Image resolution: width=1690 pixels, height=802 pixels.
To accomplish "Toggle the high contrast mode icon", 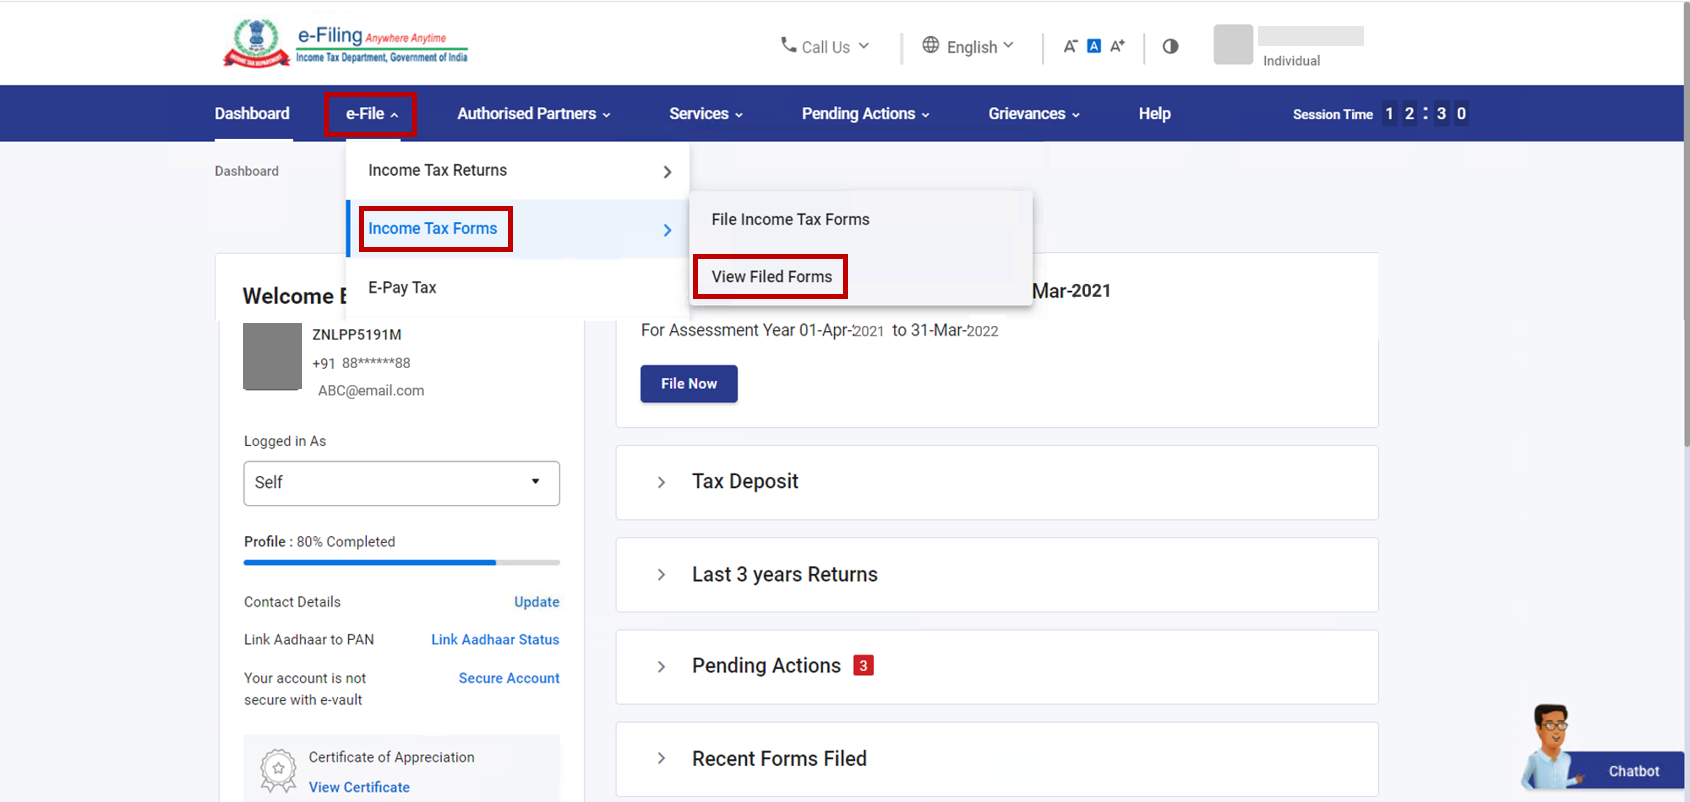I will tap(1170, 46).
